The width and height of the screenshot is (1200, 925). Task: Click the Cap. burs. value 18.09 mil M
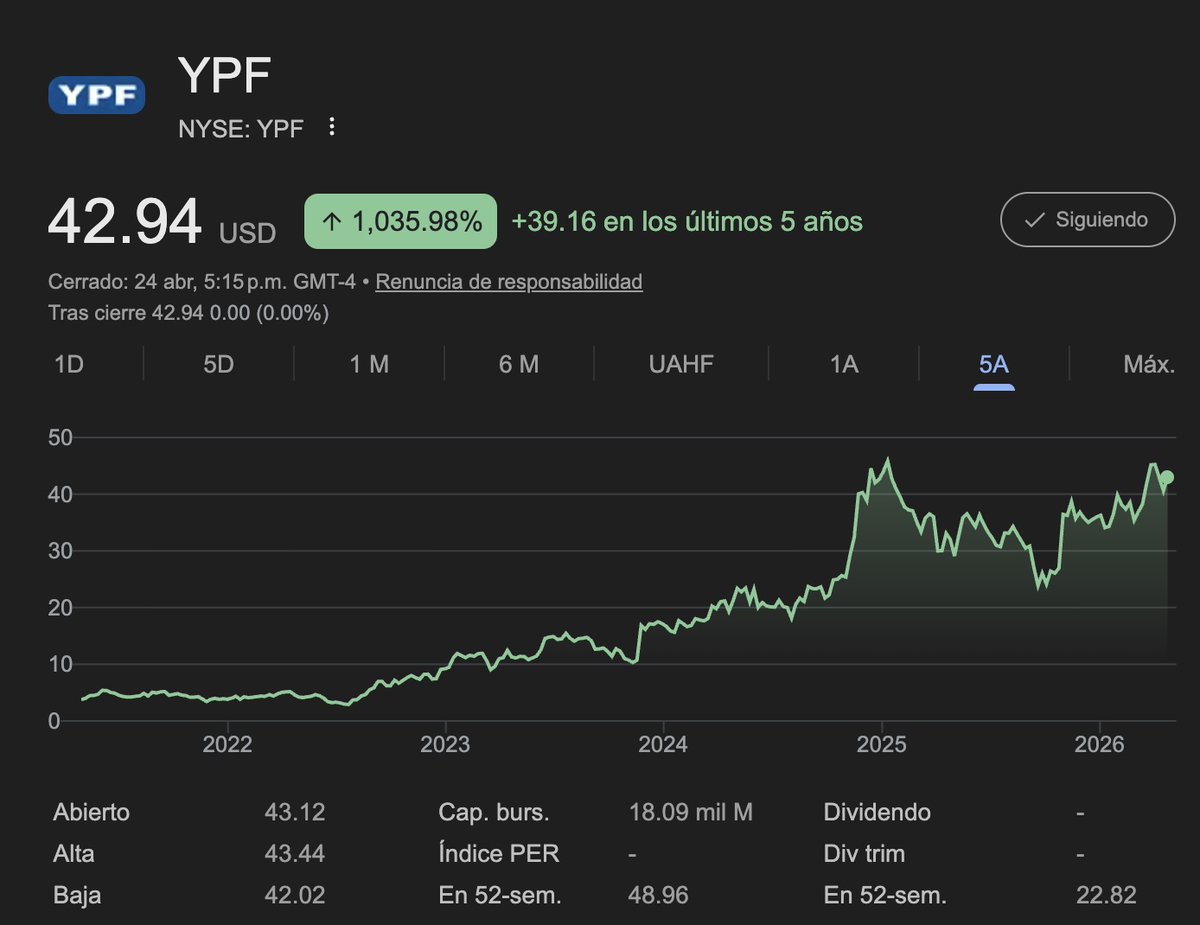pyautogui.click(x=691, y=813)
